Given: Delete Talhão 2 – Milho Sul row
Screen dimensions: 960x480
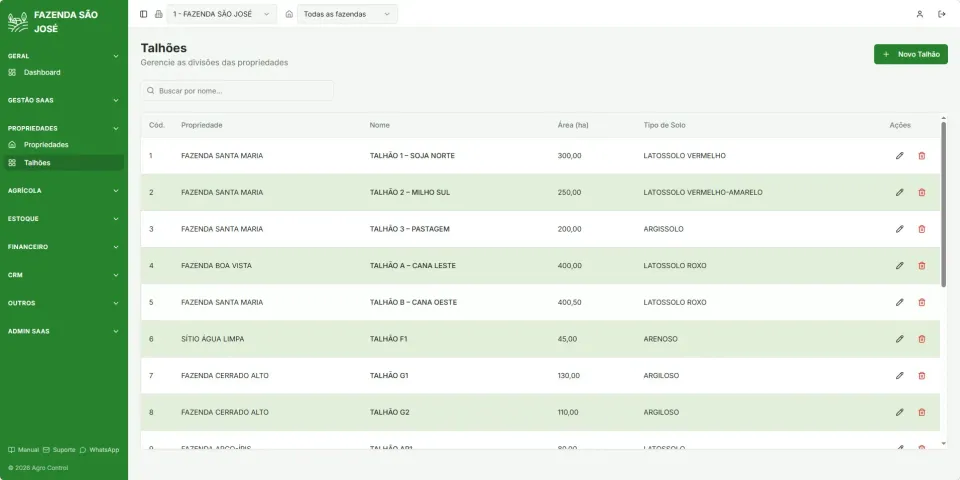Looking at the screenshot, I should 921,192.
